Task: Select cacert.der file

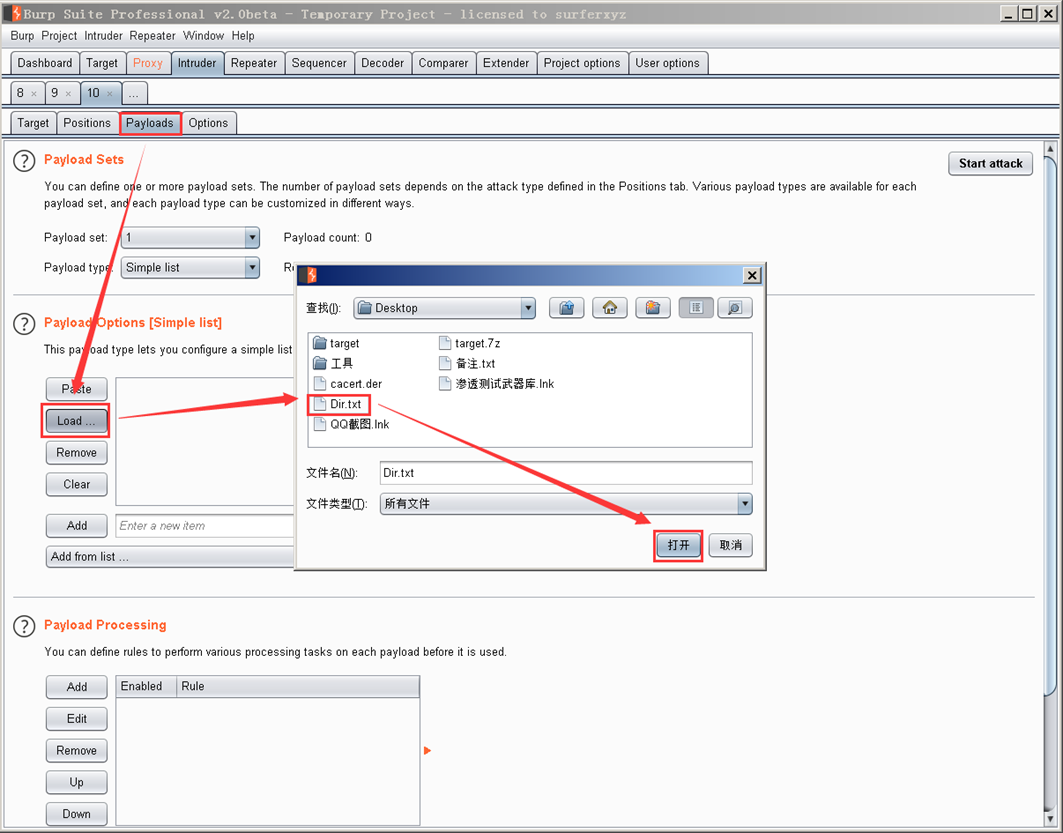Action: (x=348, y=384)
